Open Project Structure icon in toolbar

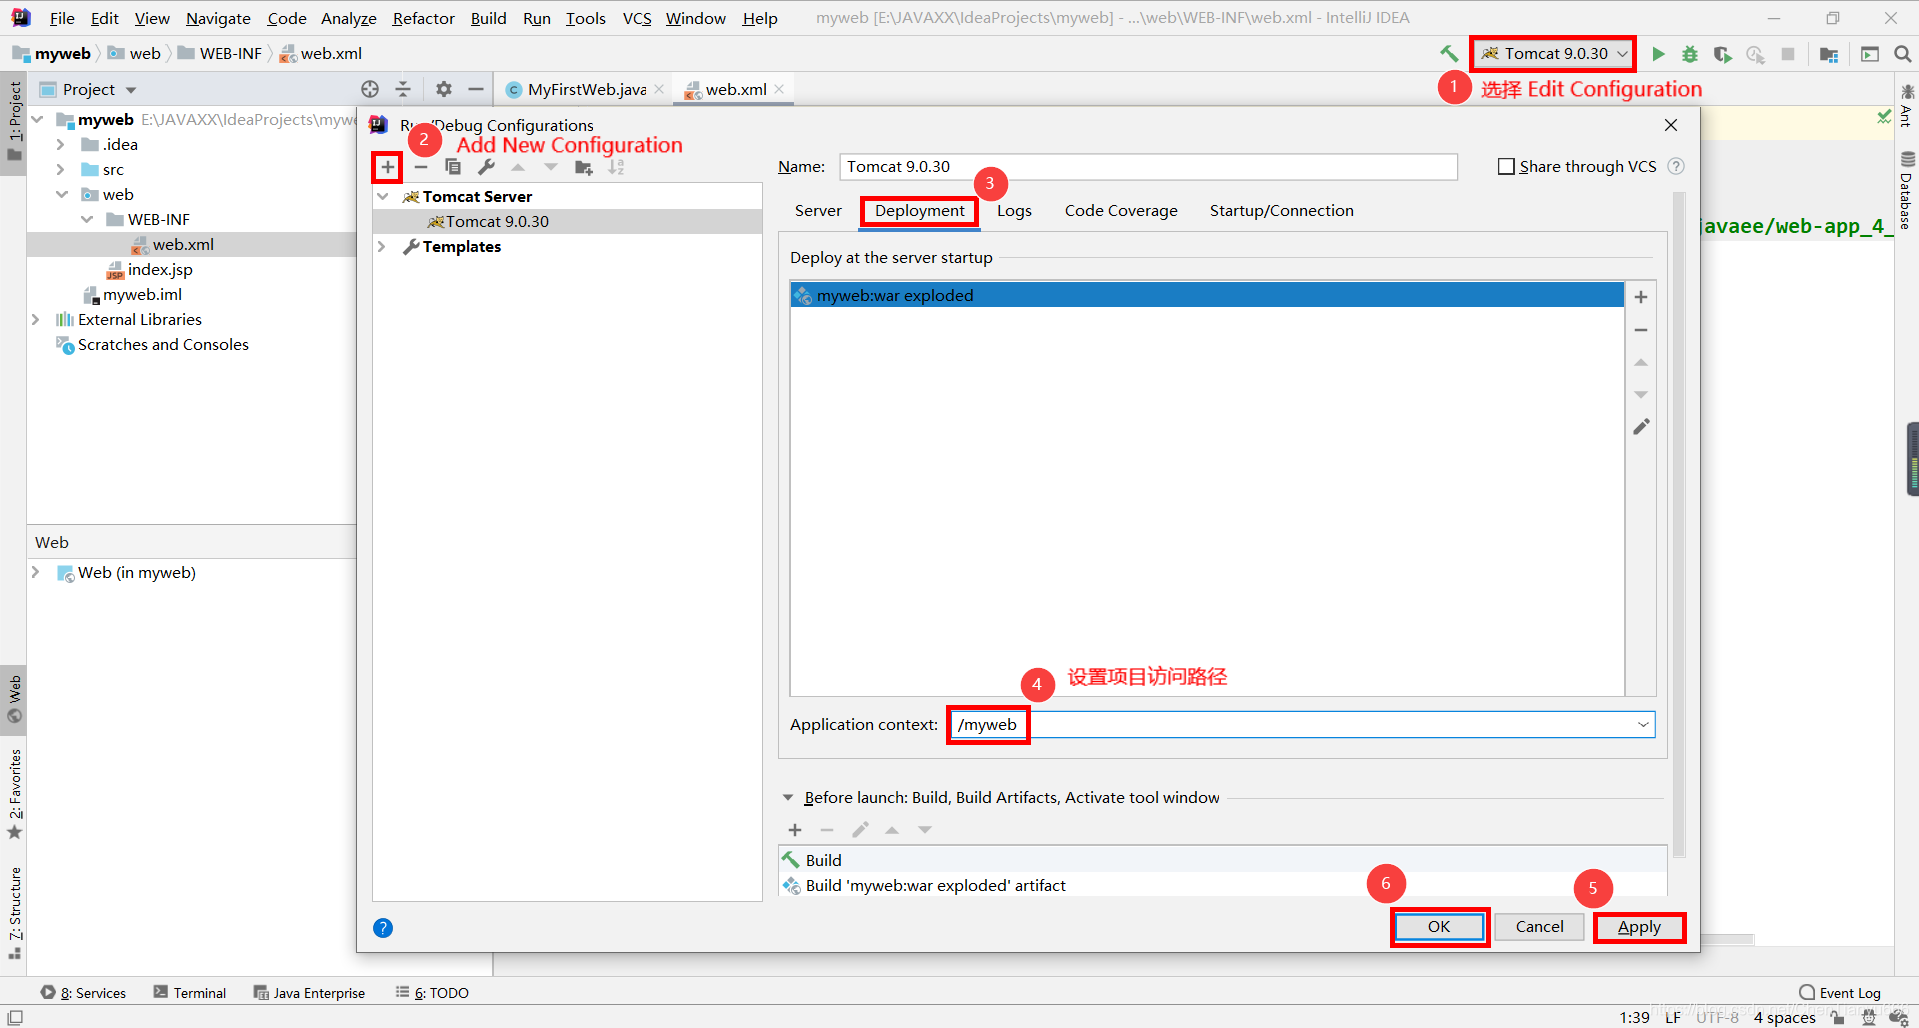1829,54
